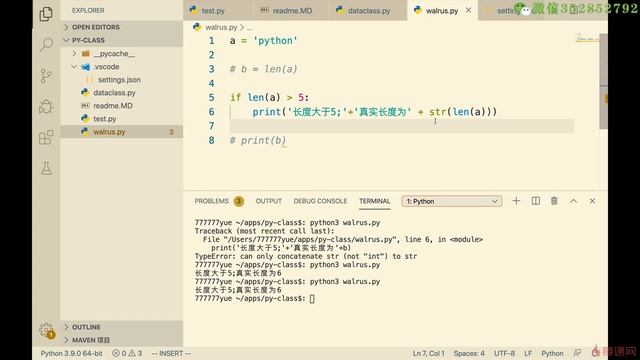Open the OUTPUT panel tab

269,201
